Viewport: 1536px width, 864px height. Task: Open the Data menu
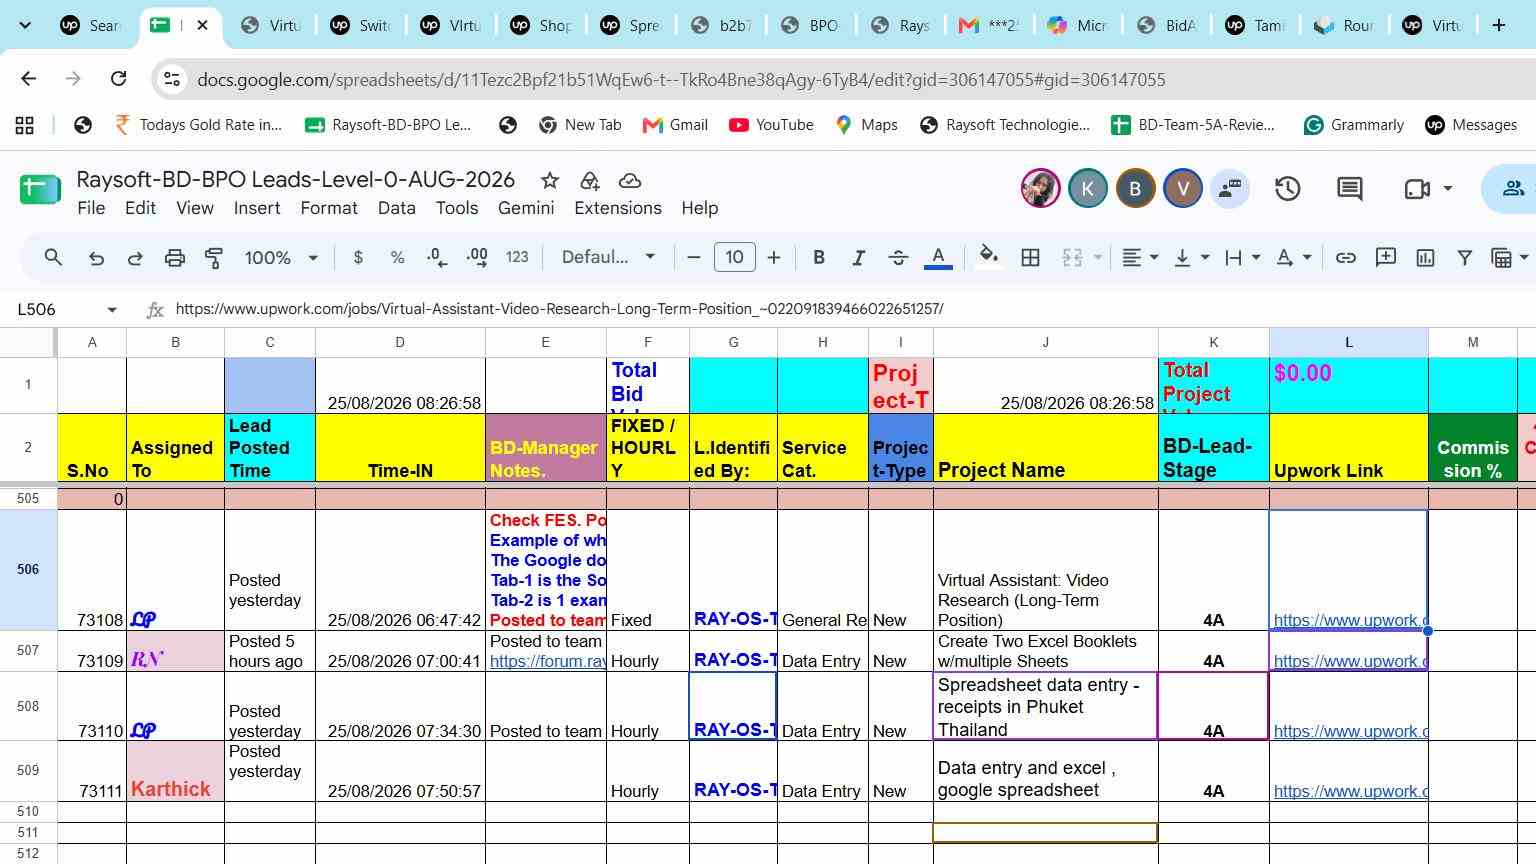coord(397,208)
